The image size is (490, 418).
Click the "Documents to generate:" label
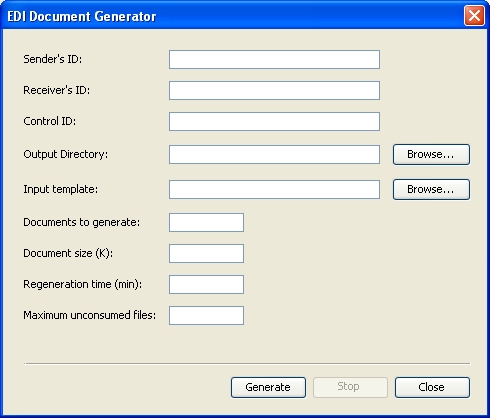pos(82,222)
